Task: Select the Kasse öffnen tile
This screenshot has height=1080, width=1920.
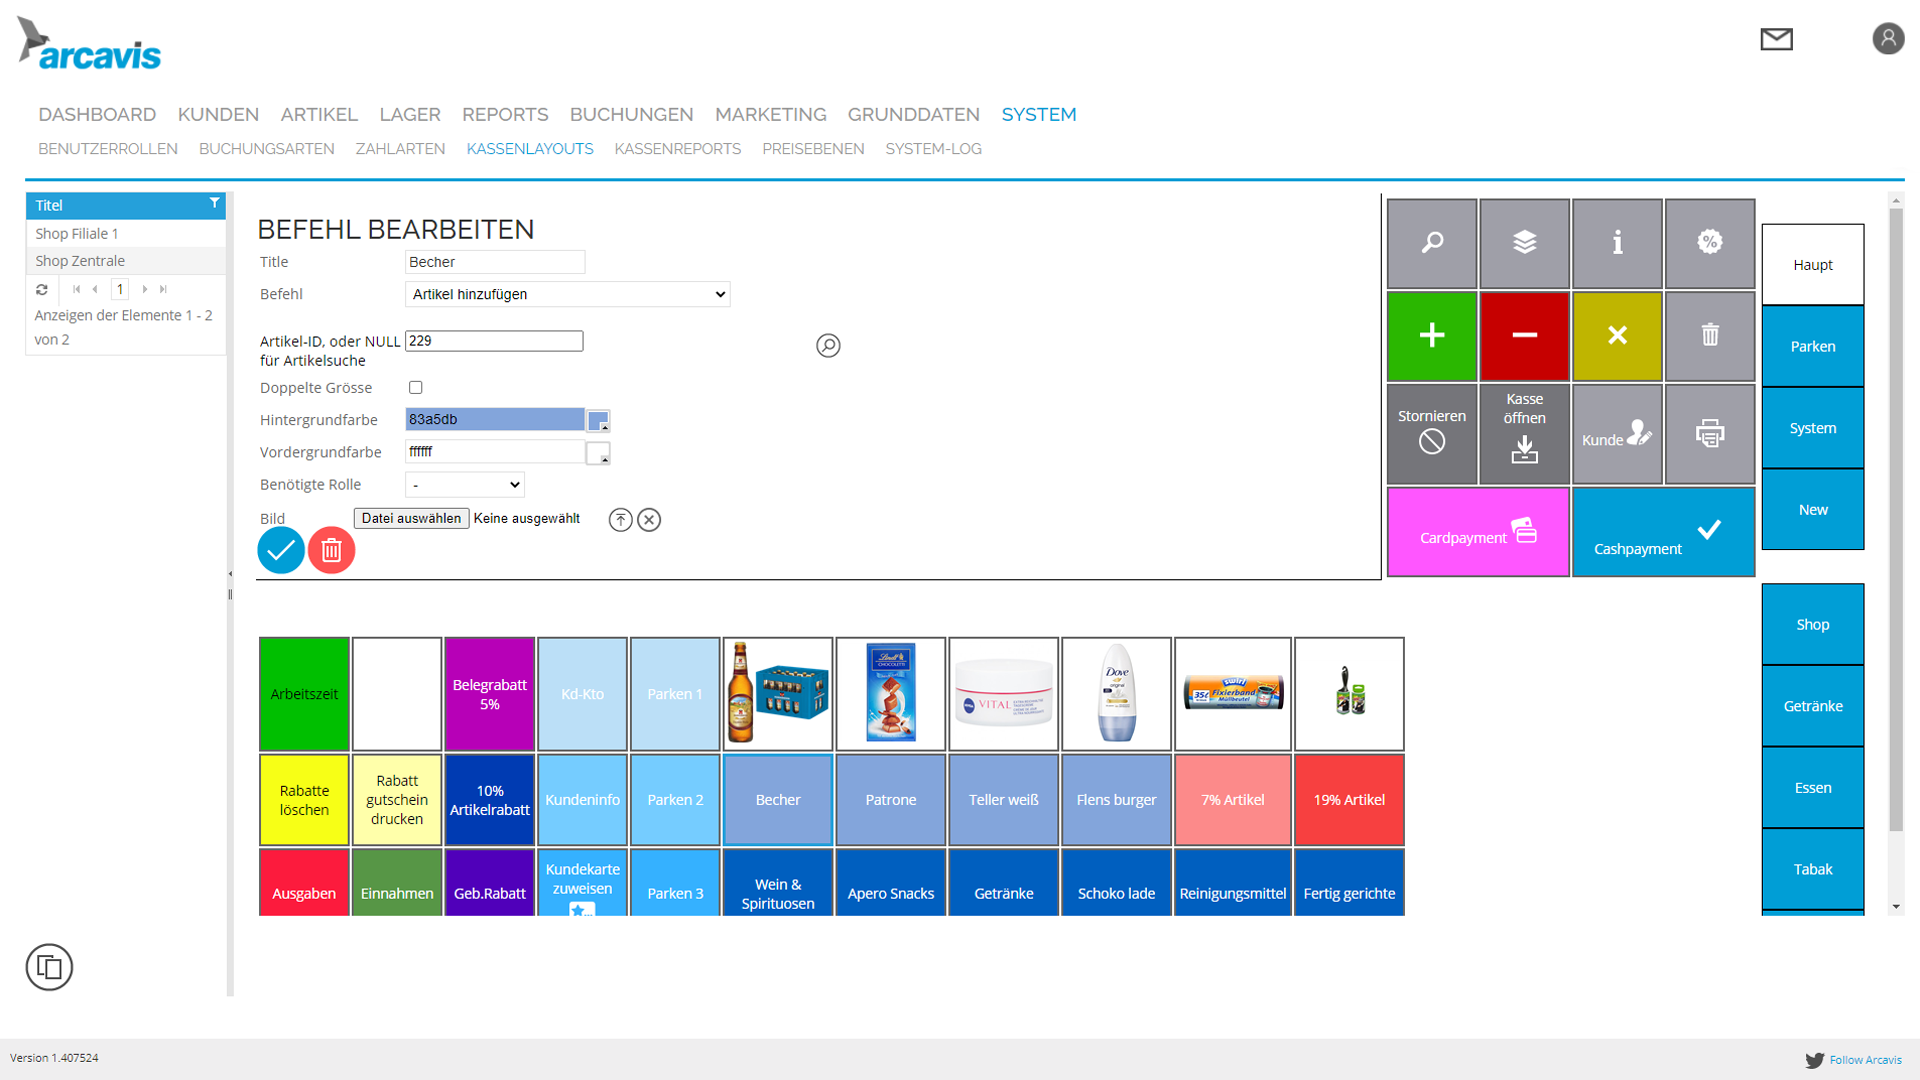Action: [1524, 433]
